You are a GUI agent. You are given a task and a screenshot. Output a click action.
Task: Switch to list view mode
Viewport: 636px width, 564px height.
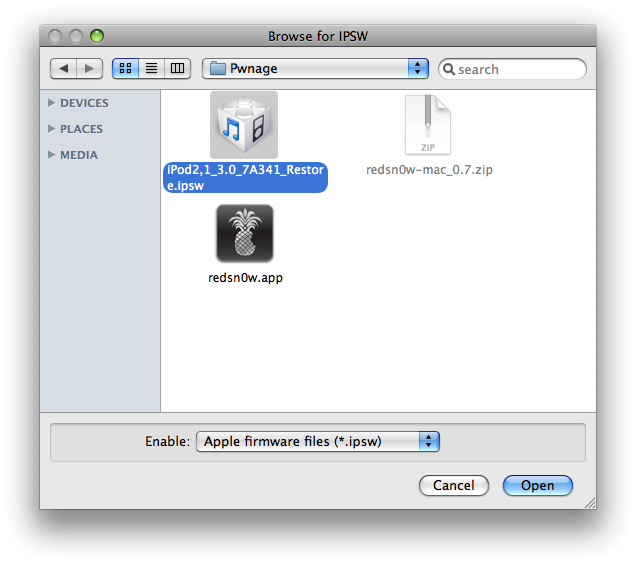[x=152, y=68]
